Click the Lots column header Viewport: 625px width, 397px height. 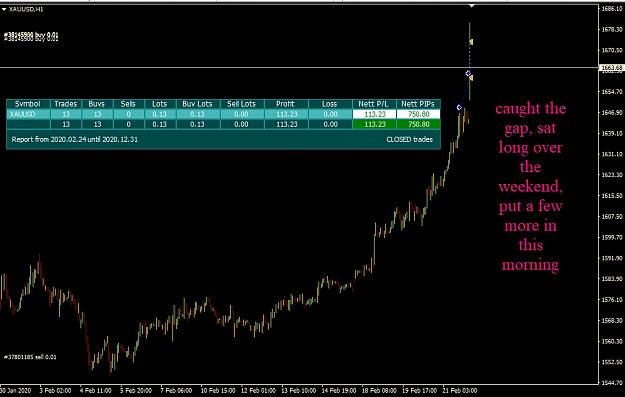click(159, 104)
